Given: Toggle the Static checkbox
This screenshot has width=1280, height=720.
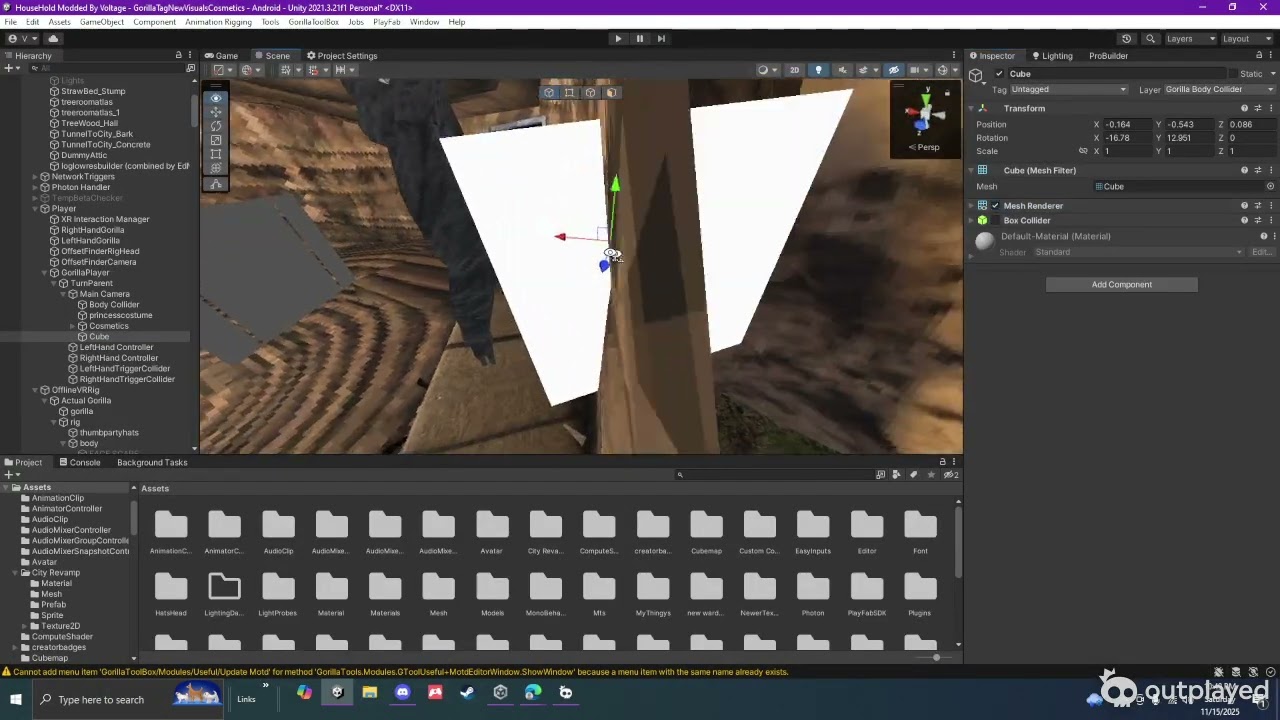Looking at the screenshot, I should (1233, 74).
